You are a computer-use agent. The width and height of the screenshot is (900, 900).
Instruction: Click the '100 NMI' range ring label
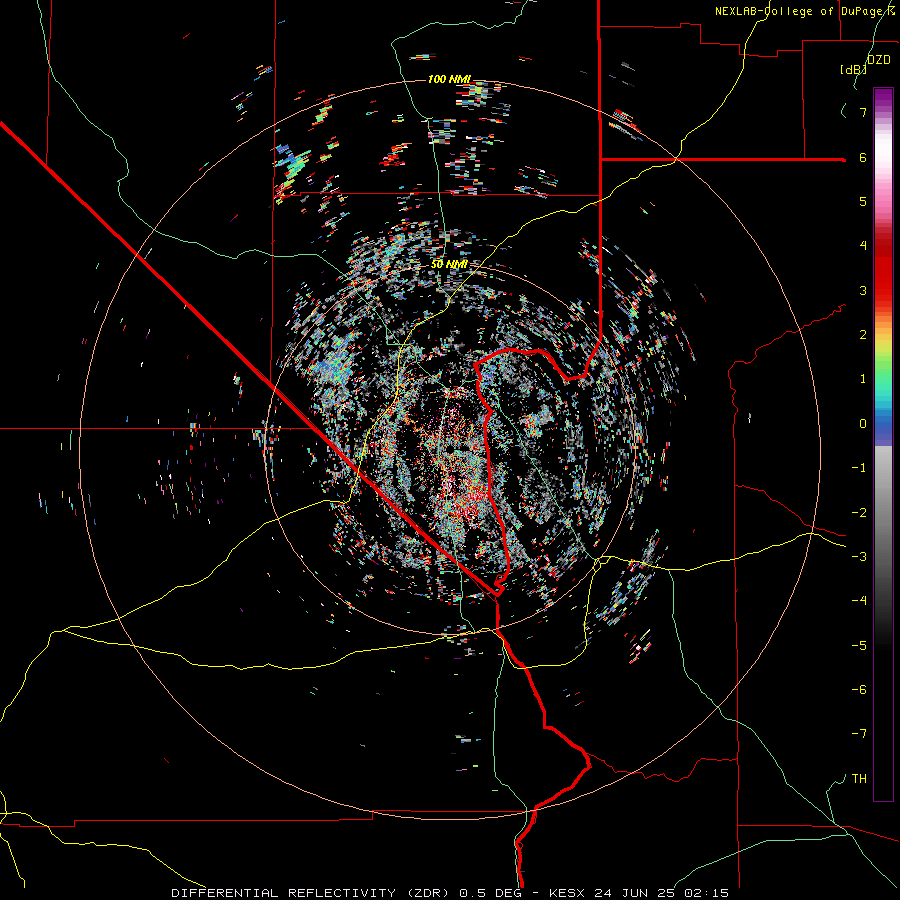tap(449, 79)
